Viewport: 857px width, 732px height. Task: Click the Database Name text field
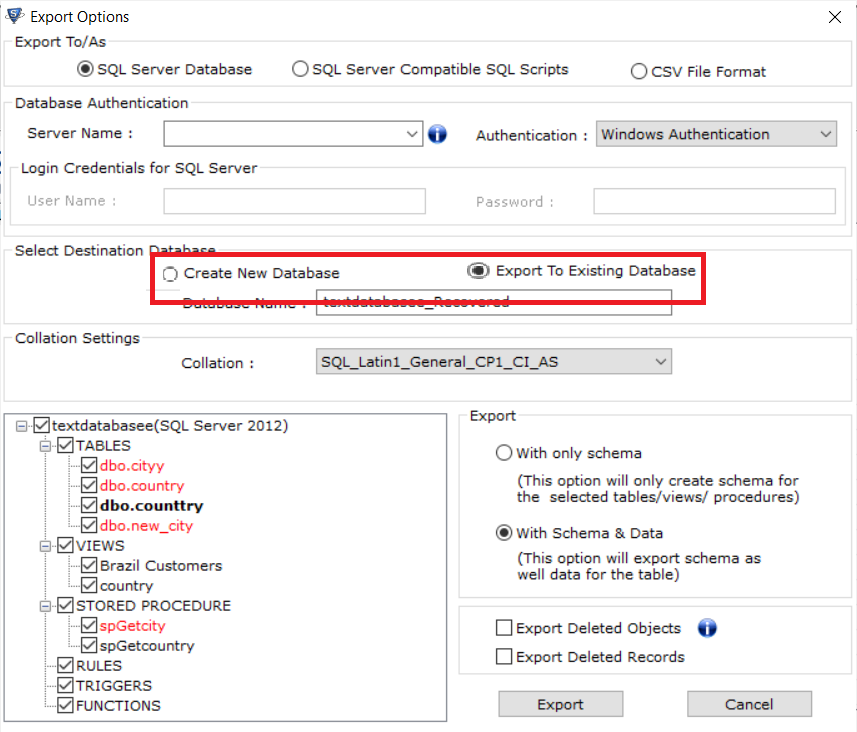tap(494, 302)
